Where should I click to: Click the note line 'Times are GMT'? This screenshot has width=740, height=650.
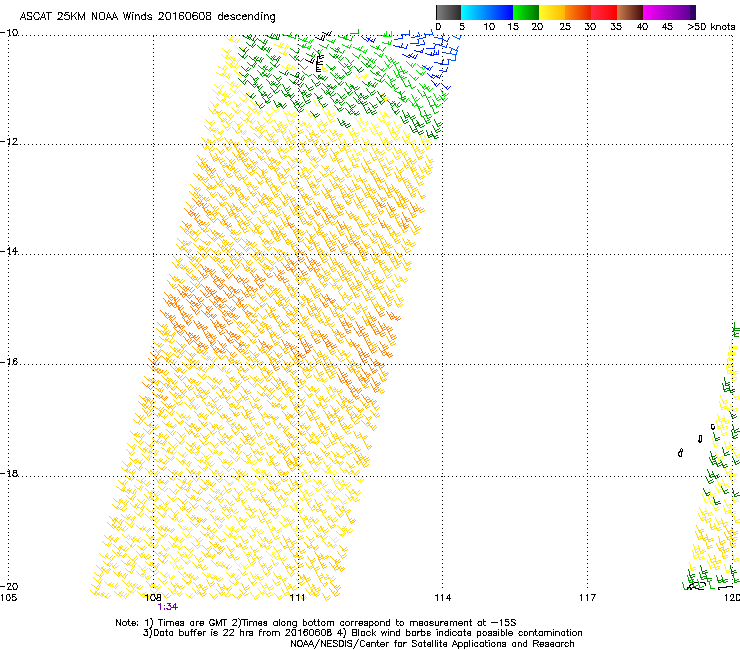(191, 623)
